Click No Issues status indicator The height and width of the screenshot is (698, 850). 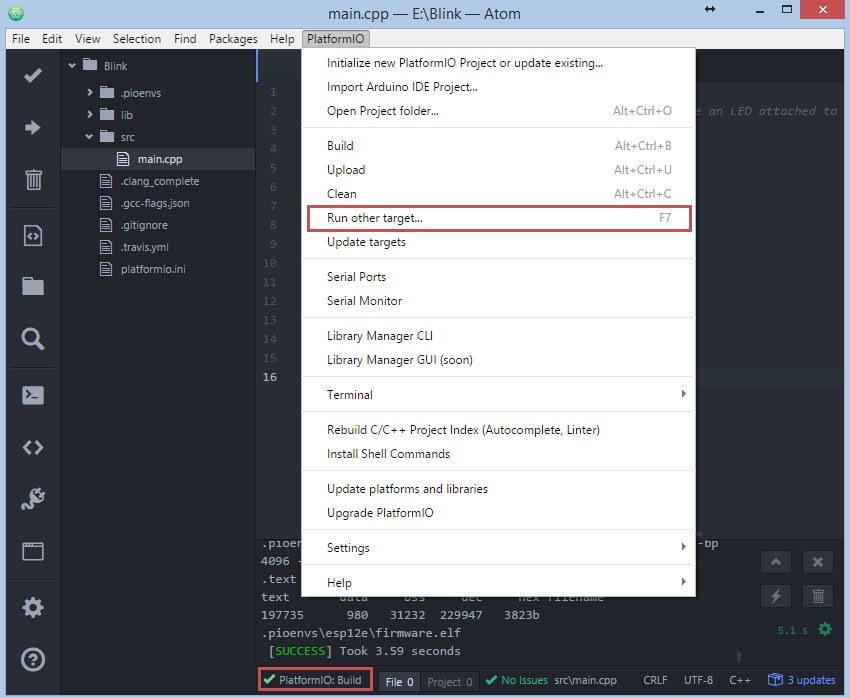517,680
